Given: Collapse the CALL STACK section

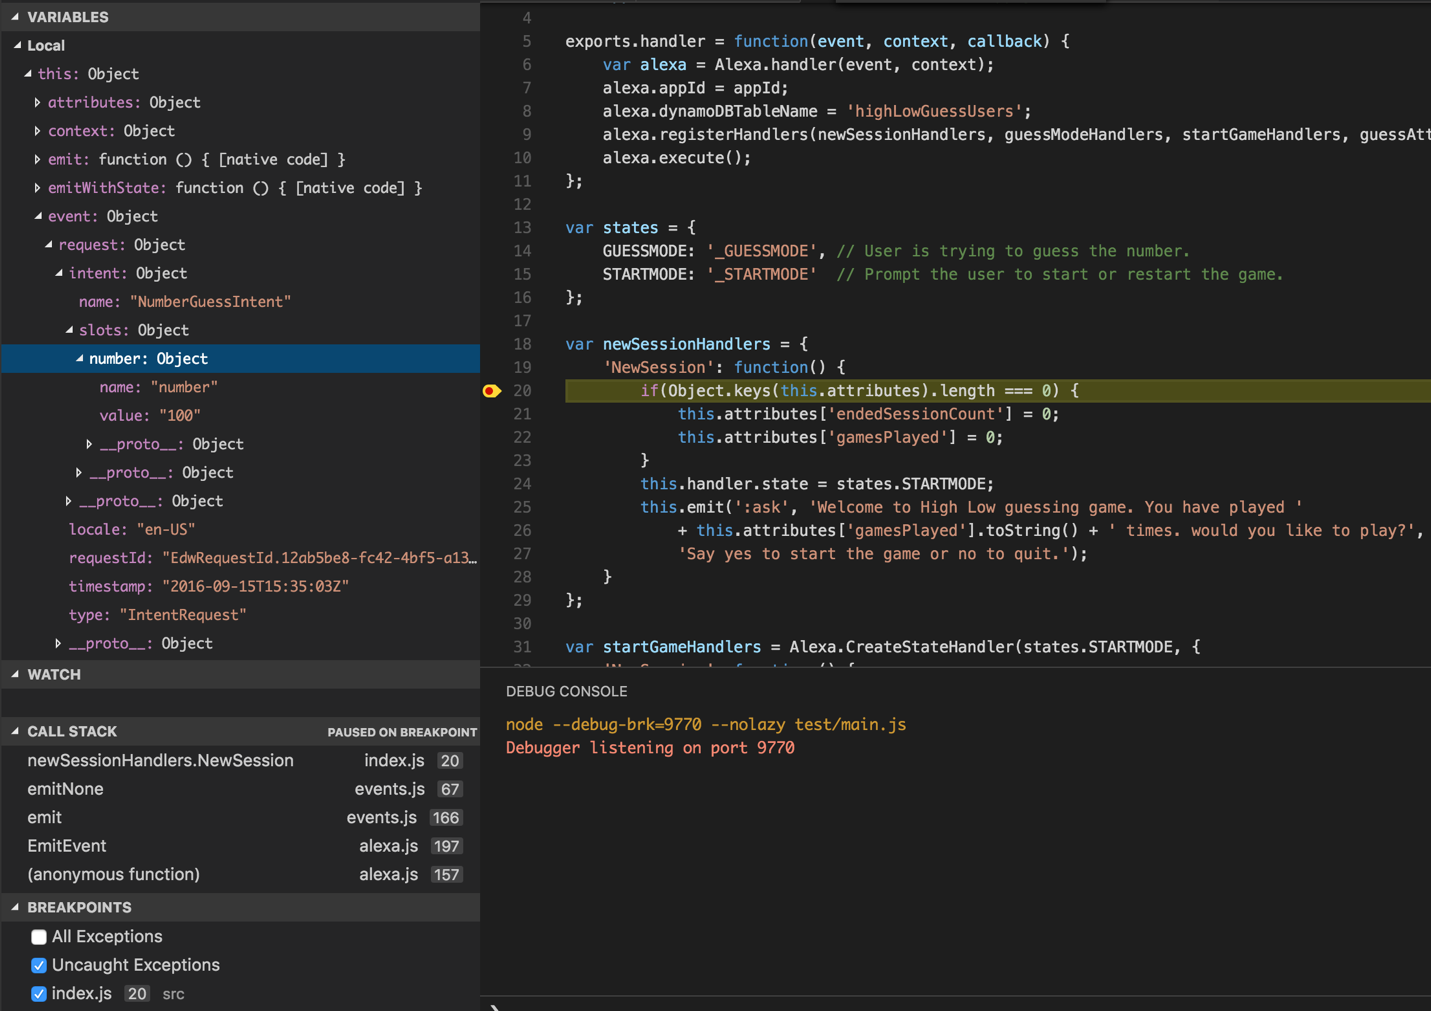Looking at the screenshot, I should tap(71, 732).
